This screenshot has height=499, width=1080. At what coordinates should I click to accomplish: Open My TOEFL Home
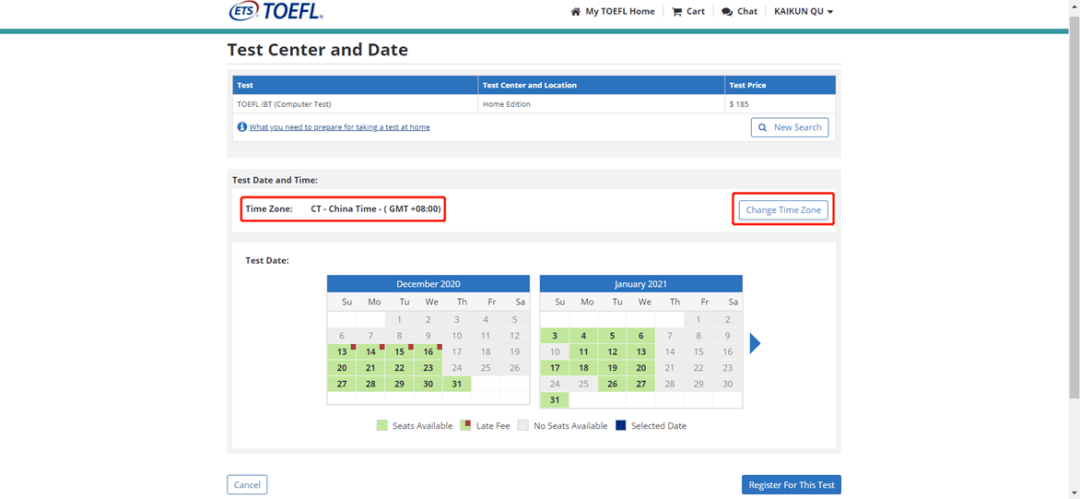pos(613,12)
